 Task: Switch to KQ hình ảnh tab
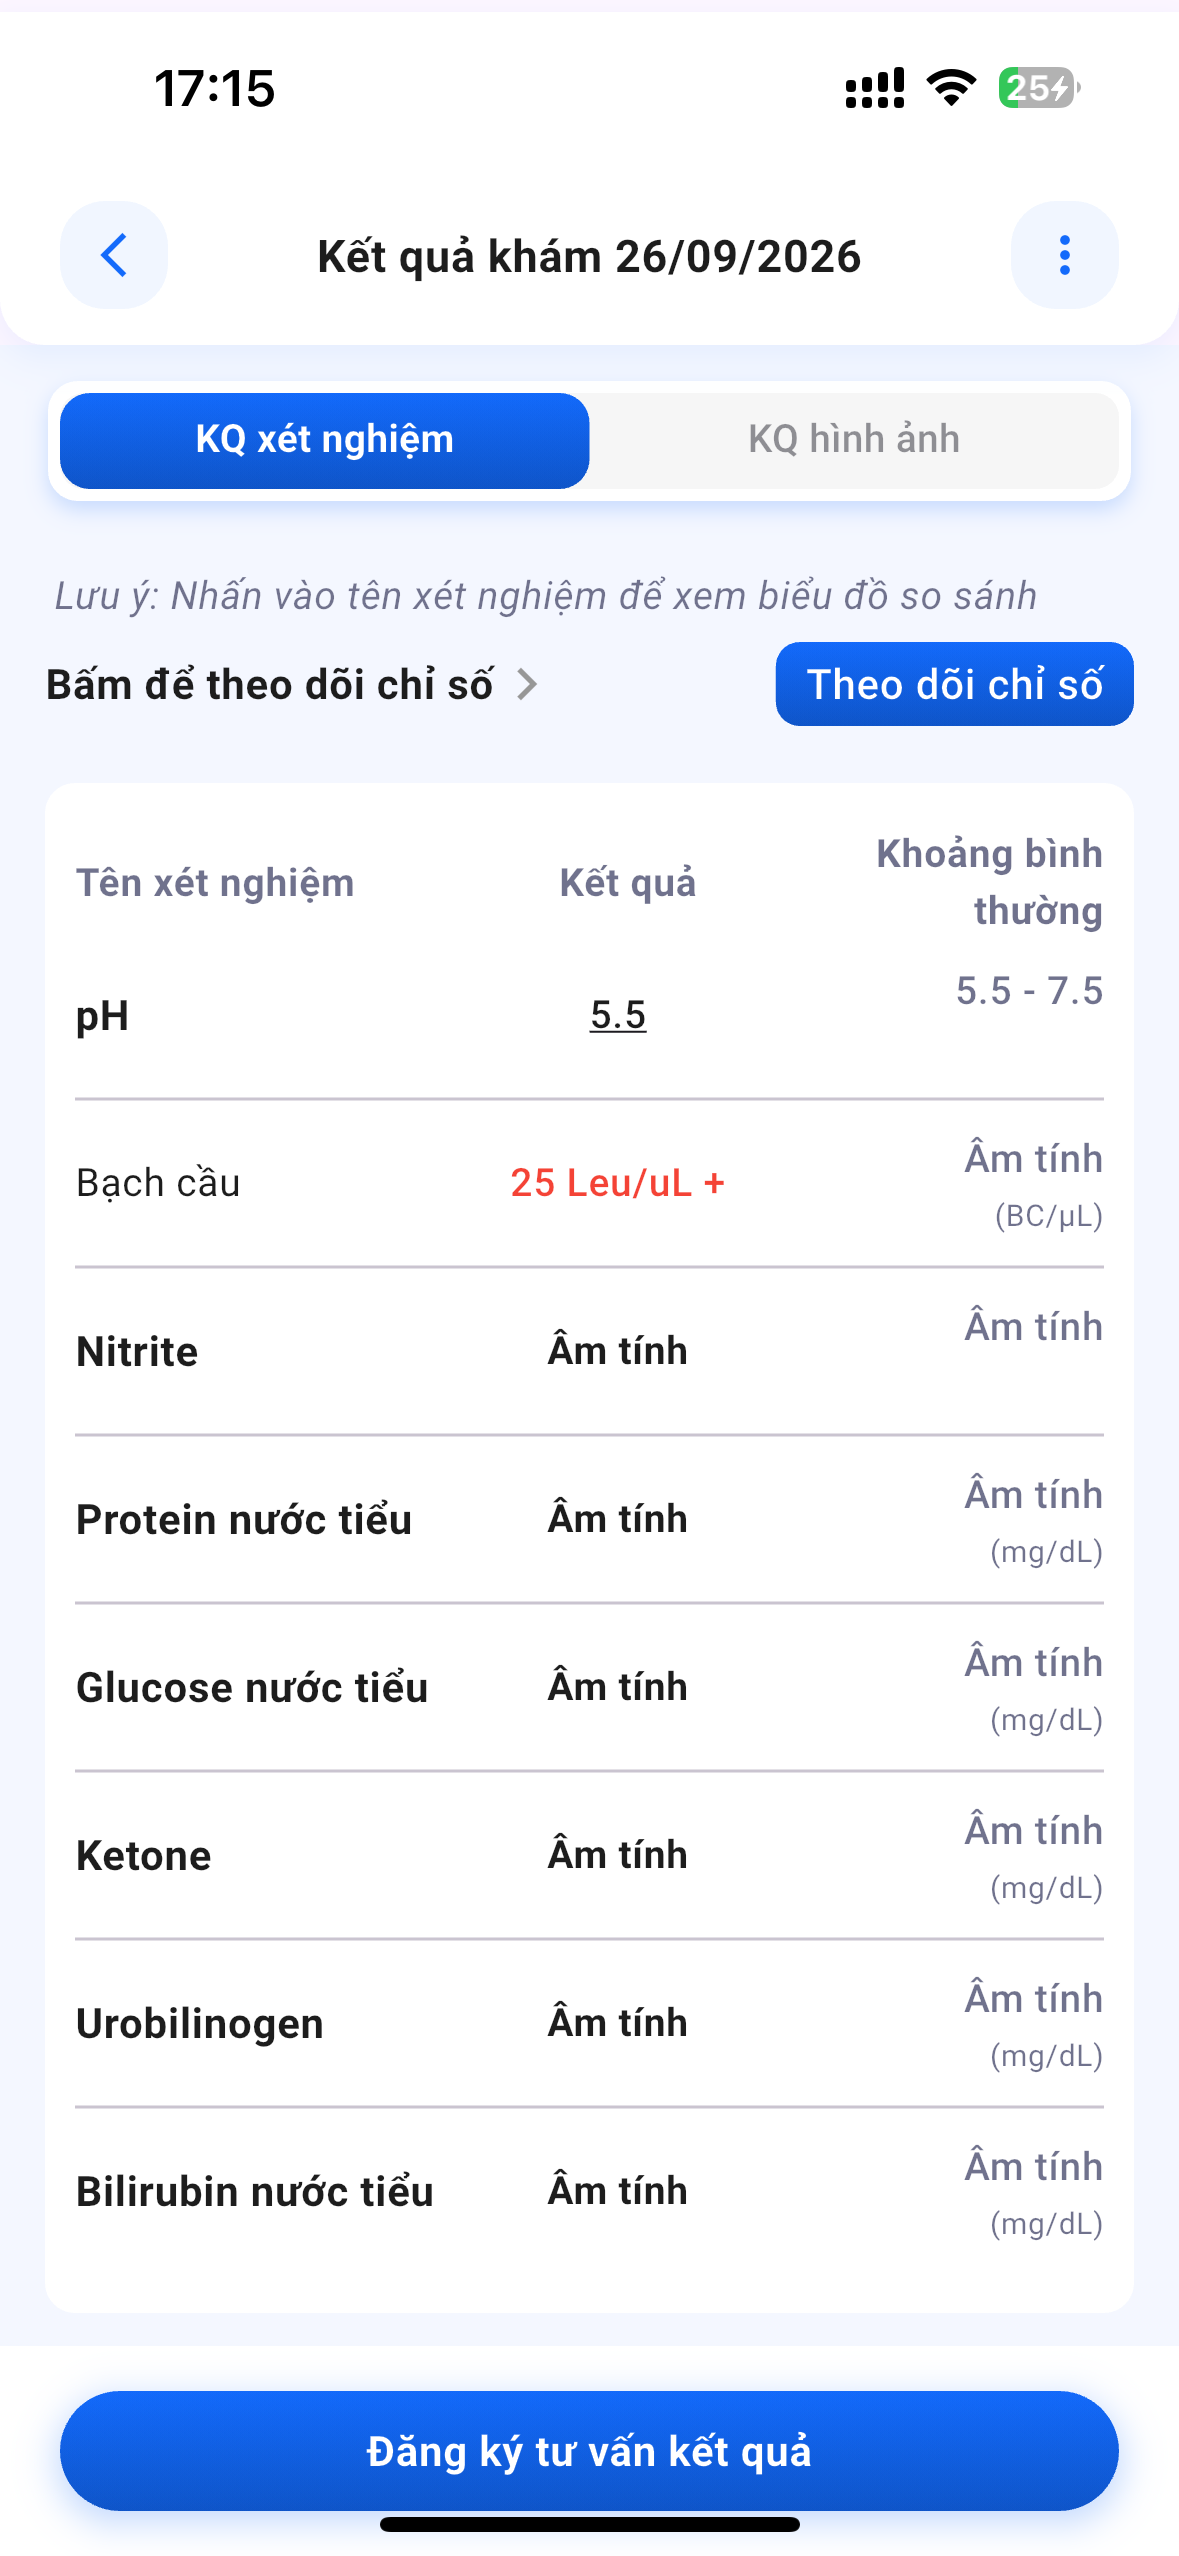pos(854,440)
